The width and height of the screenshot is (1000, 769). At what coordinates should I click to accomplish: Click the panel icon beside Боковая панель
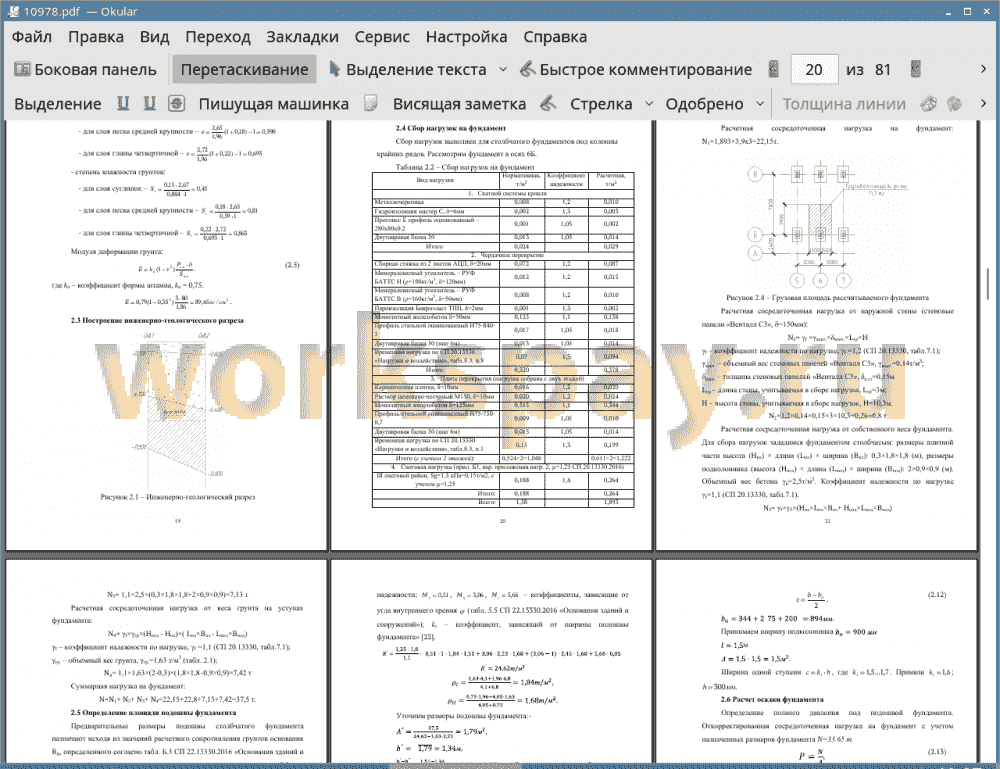point(22,69)
